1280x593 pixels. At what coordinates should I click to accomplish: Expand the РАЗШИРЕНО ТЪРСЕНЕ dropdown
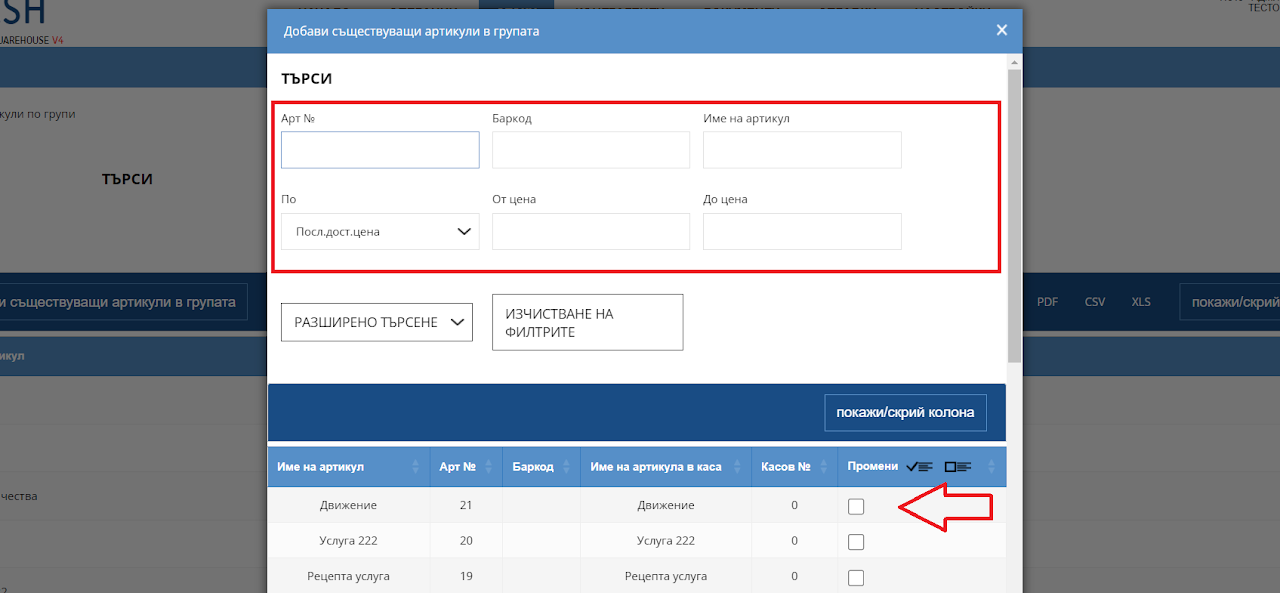click(377, 322)
